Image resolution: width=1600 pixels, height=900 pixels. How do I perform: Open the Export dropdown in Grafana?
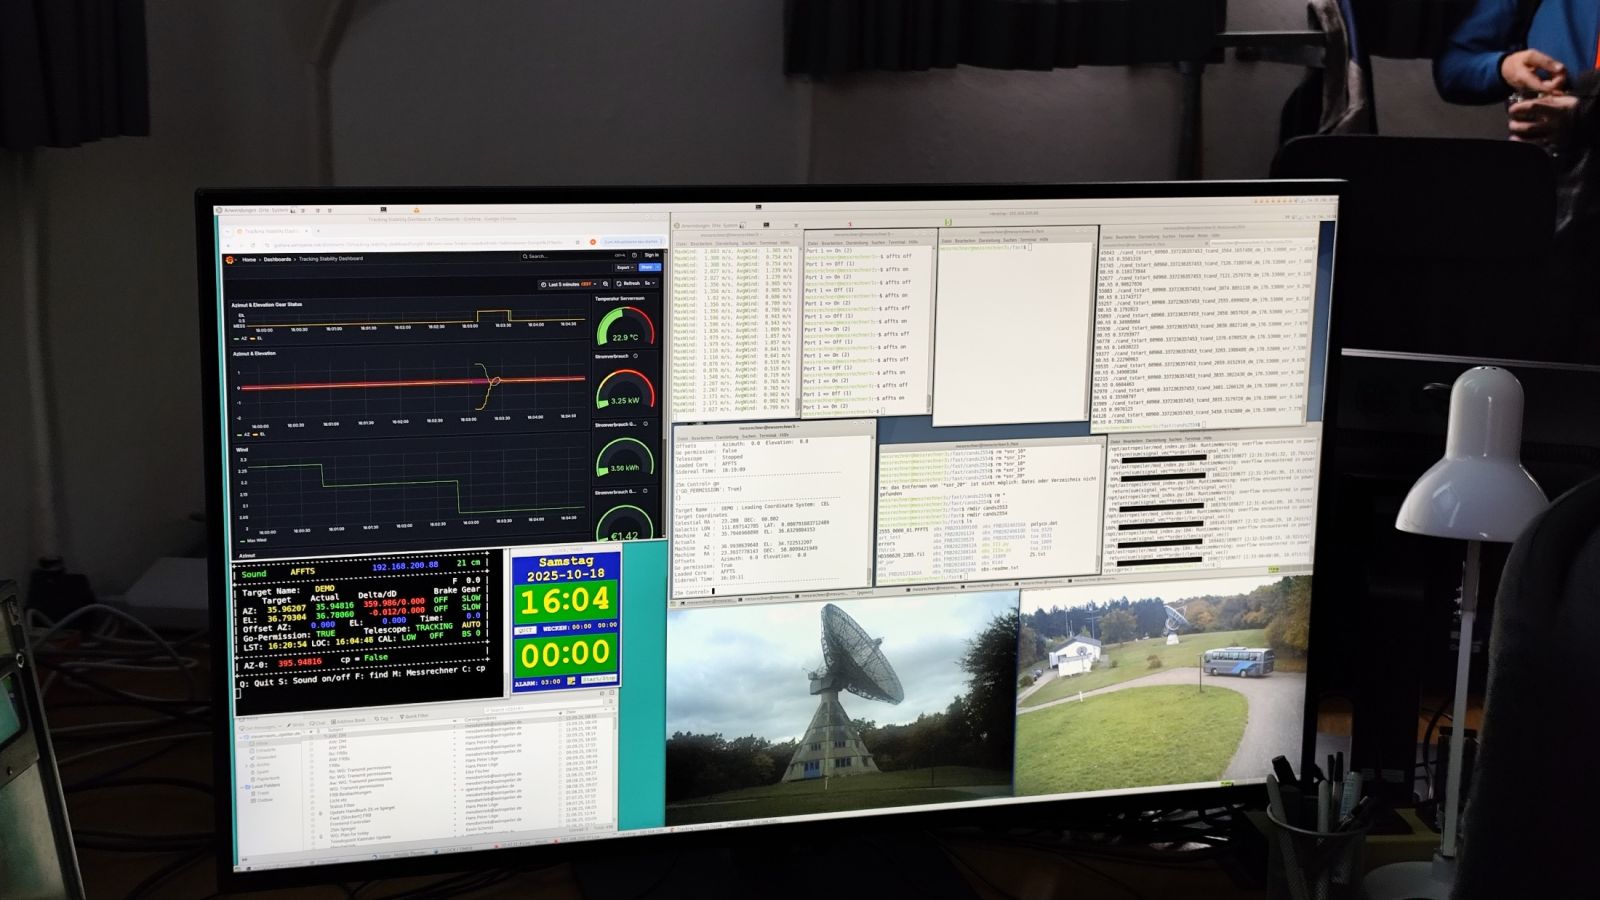pos(624,268)
